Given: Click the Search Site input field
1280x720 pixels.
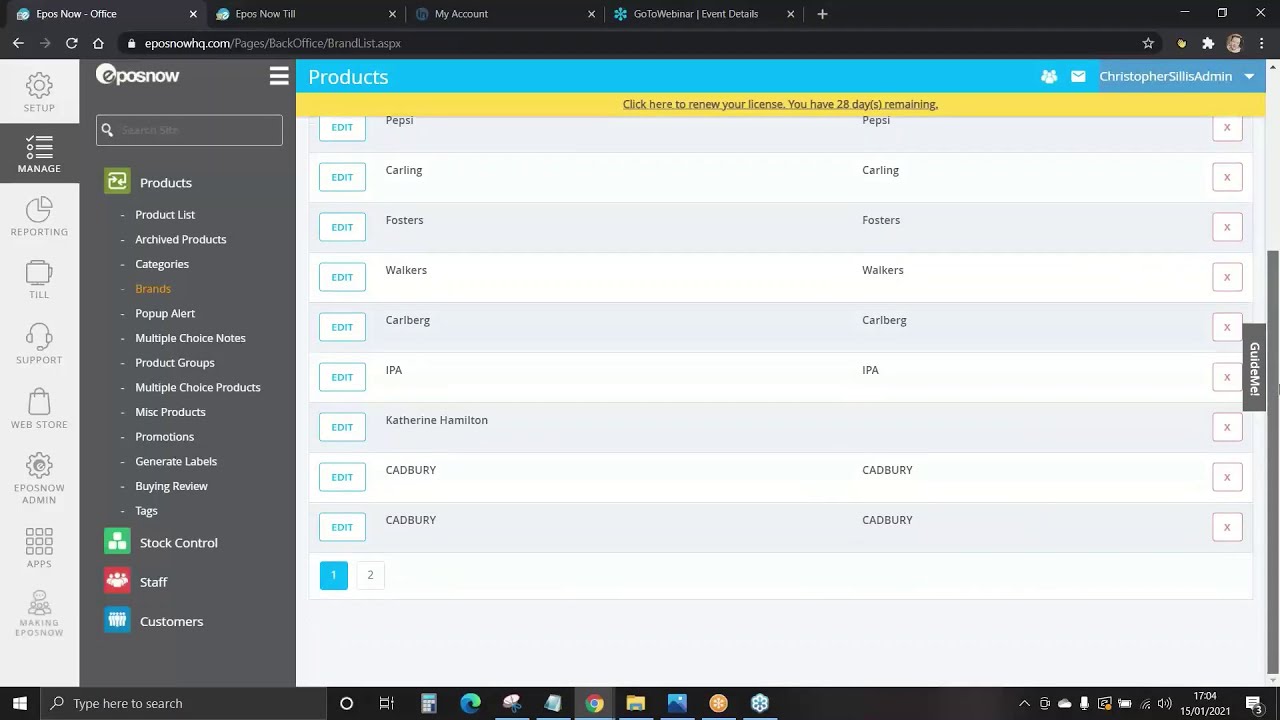Looking at the screenshot, I should click(189, 130).
